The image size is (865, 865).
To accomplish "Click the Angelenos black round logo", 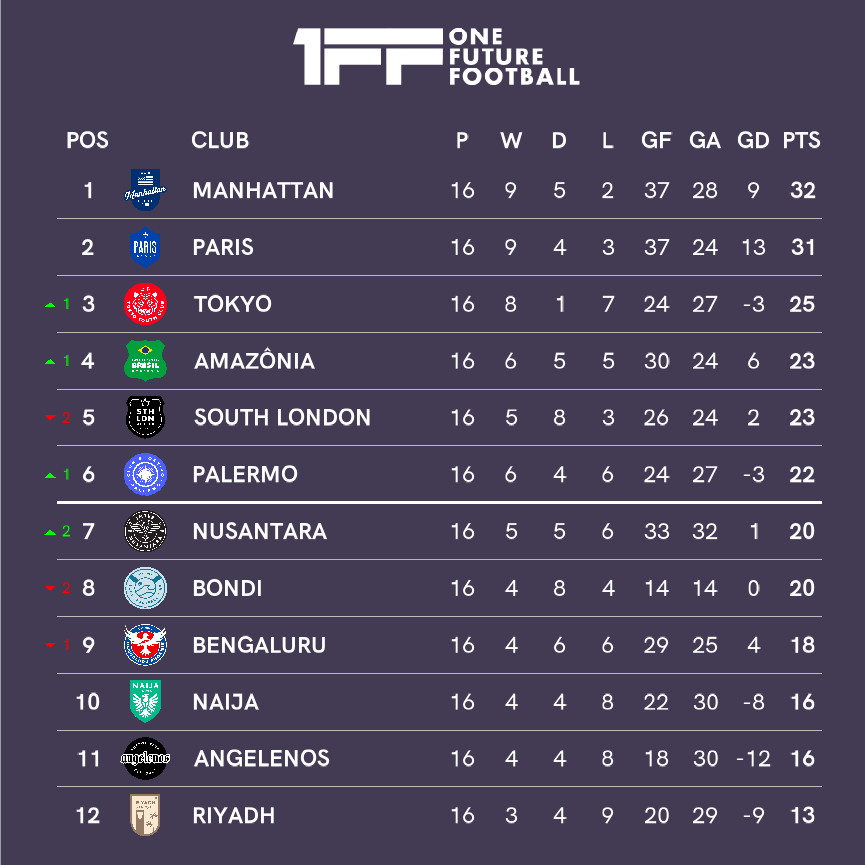I will (145, 759).
